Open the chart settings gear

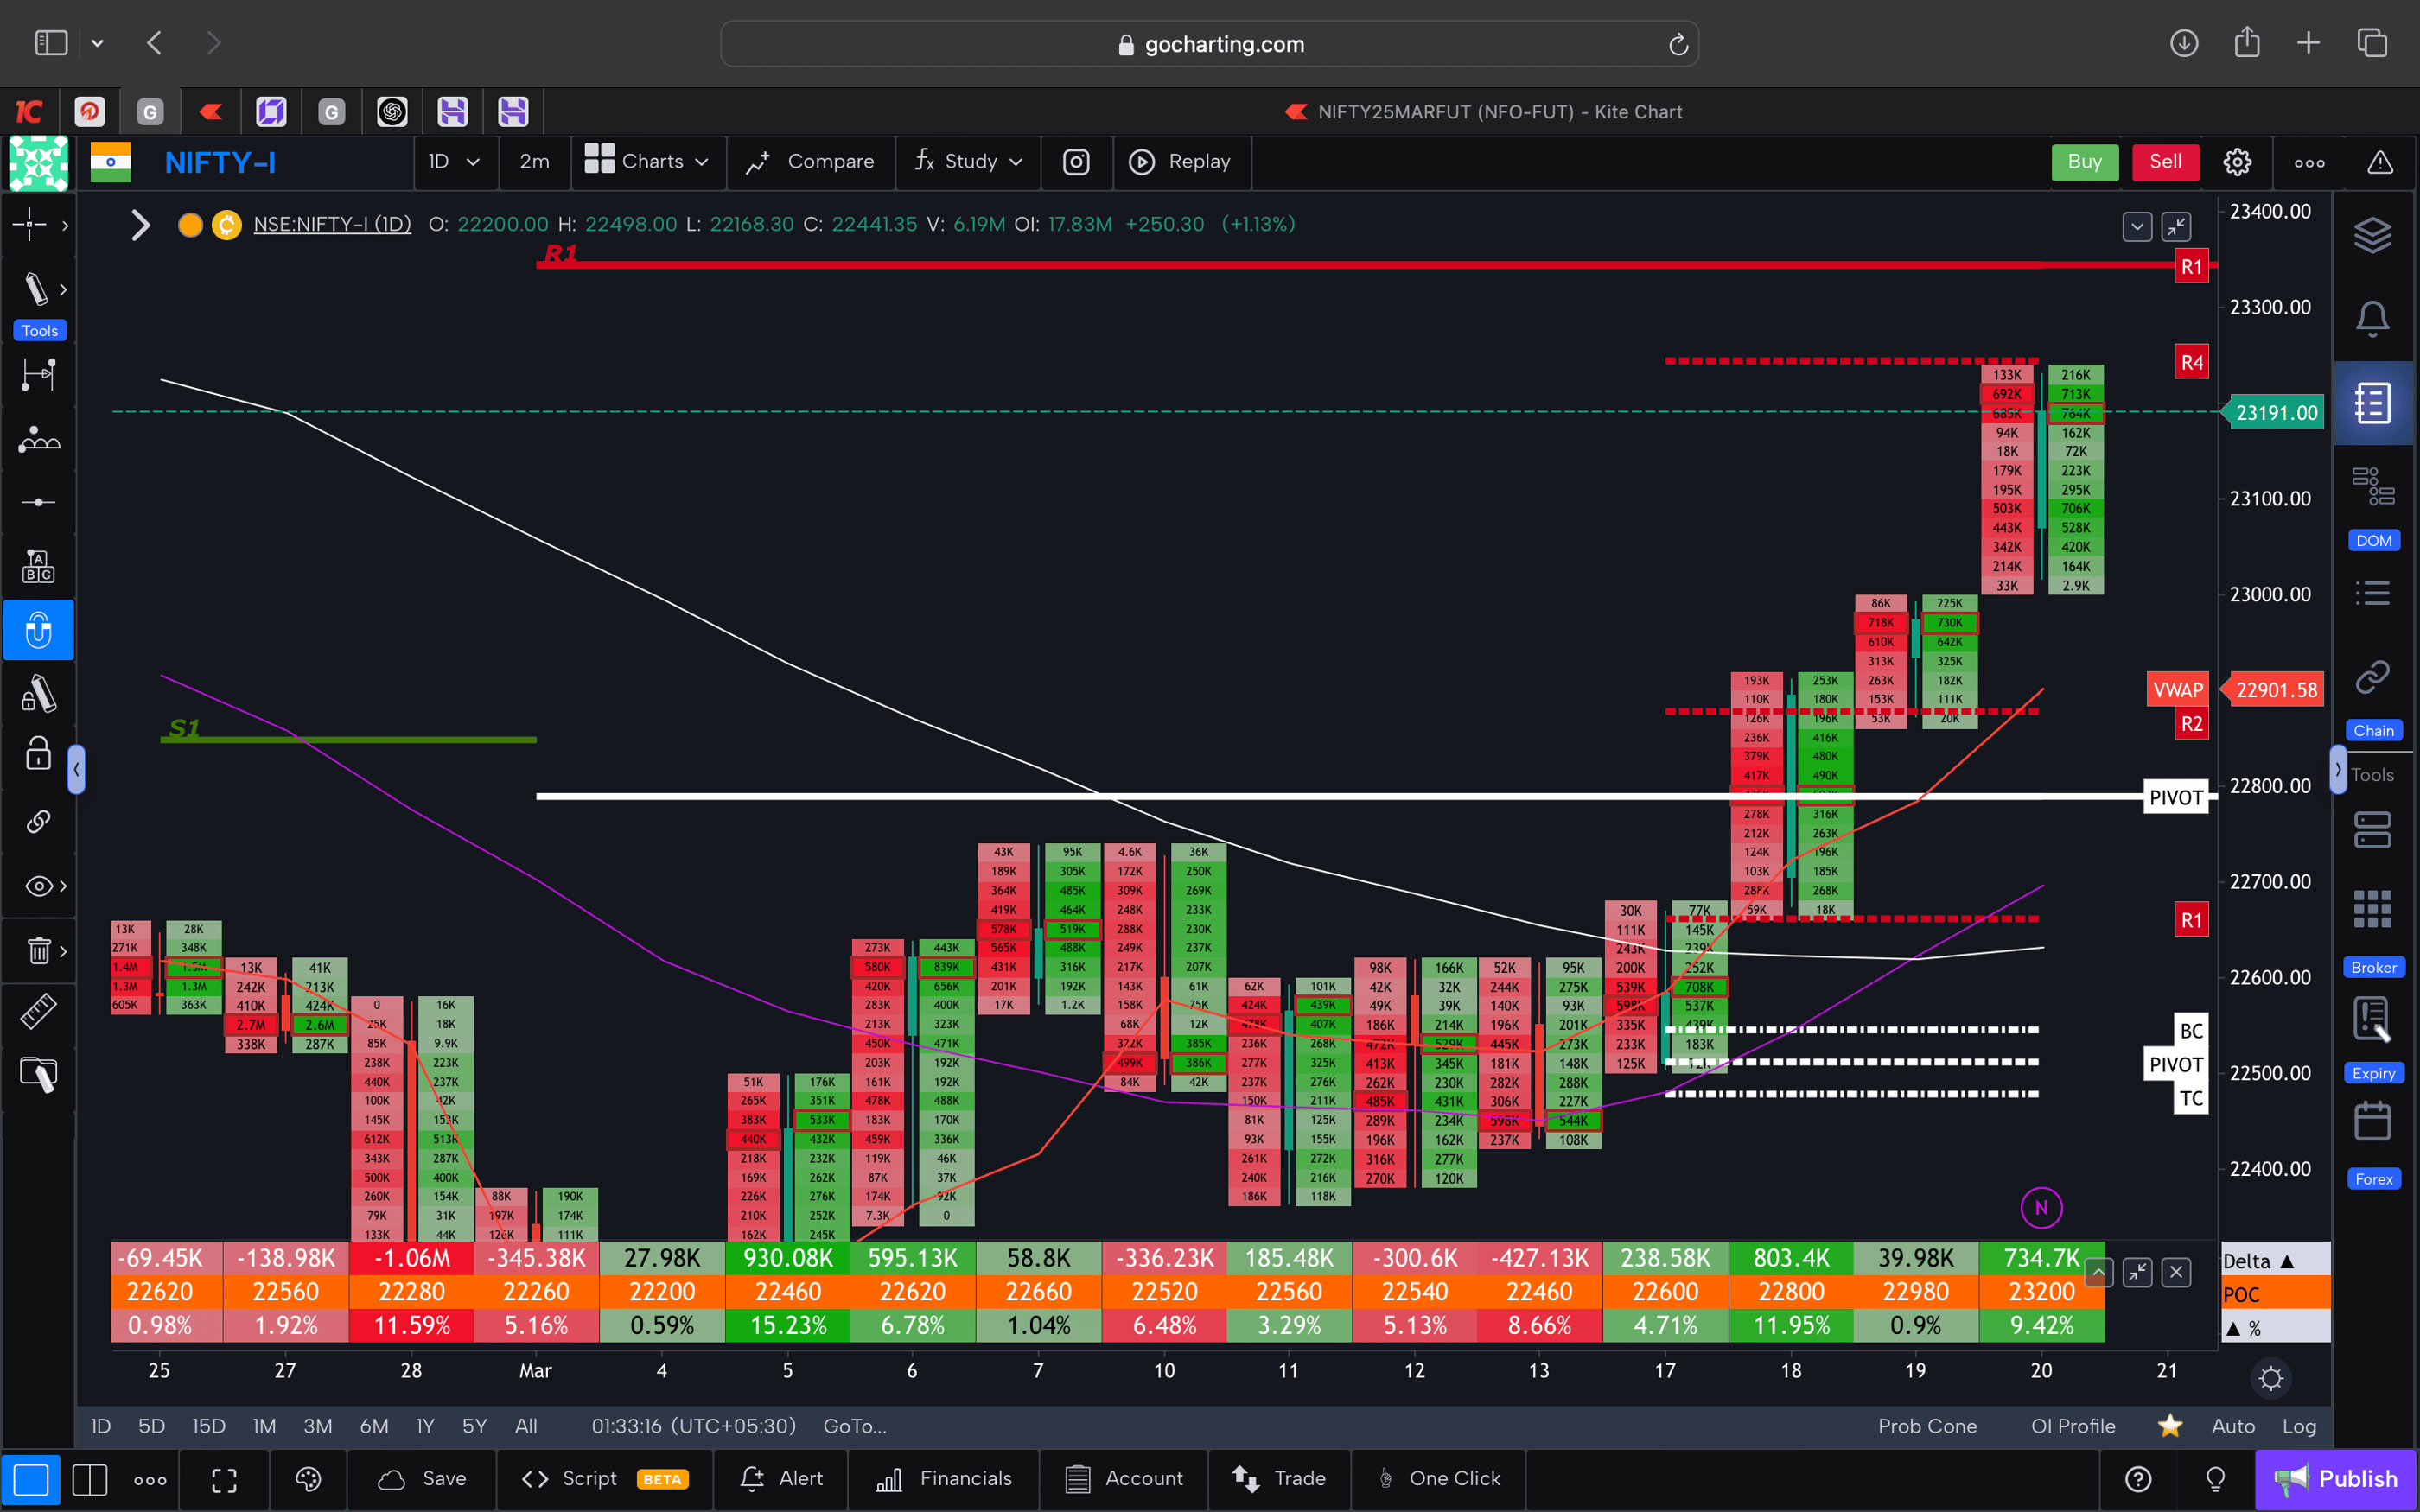tap(2237, 161)
